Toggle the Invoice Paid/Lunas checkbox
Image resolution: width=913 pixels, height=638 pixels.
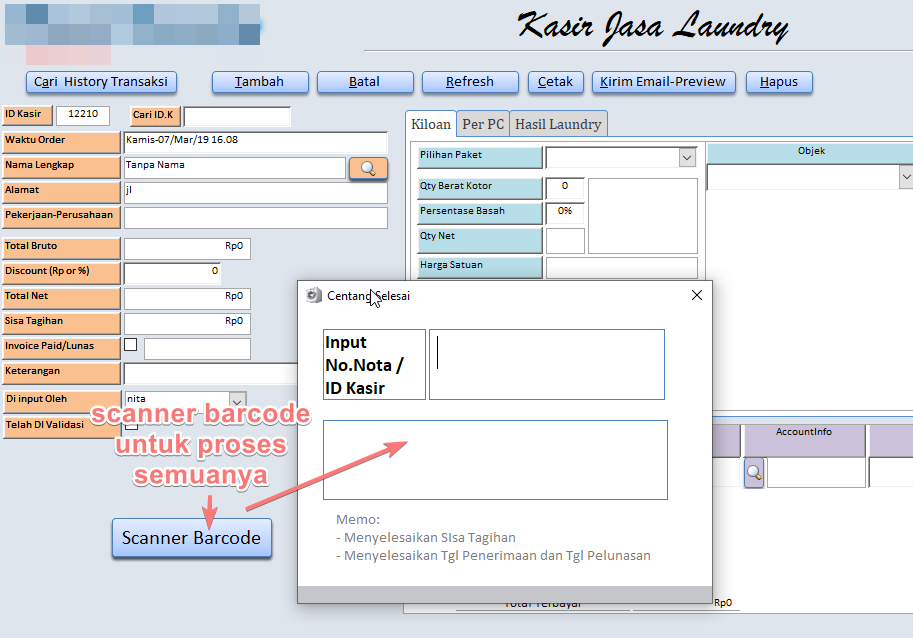coord(130,345)
